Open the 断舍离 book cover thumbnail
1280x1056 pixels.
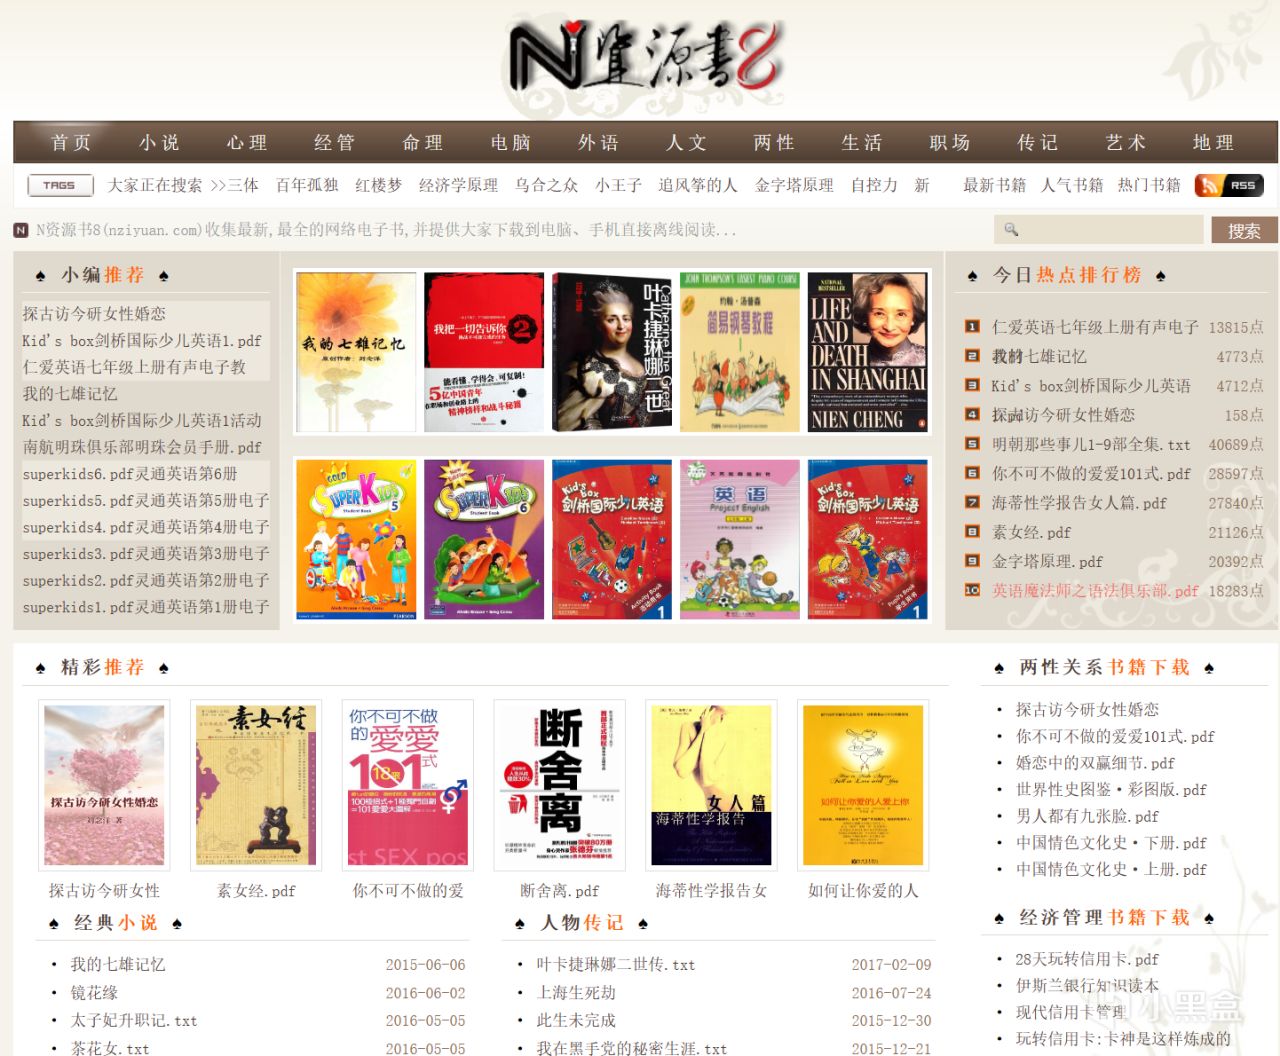click(560, 784)
